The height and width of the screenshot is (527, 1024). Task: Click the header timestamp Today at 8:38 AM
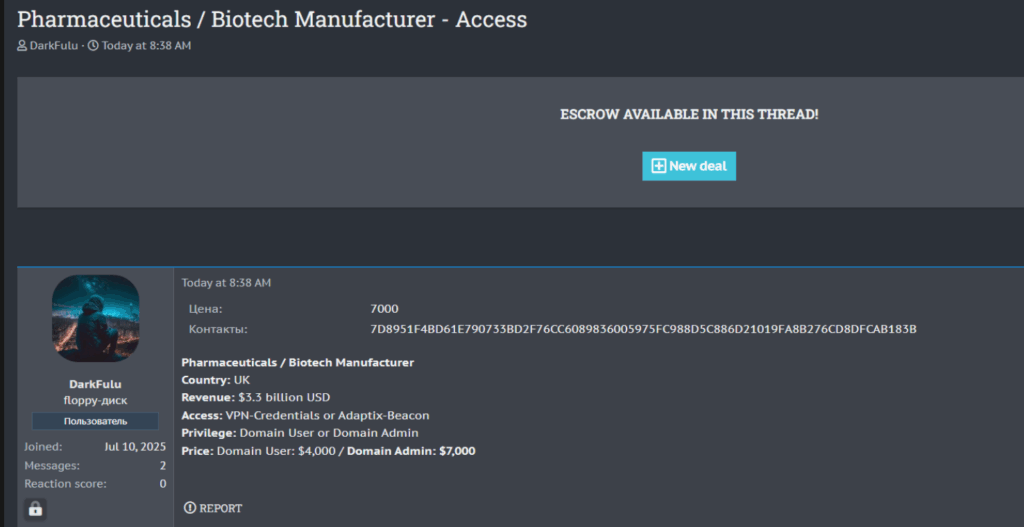pos(146,46)
